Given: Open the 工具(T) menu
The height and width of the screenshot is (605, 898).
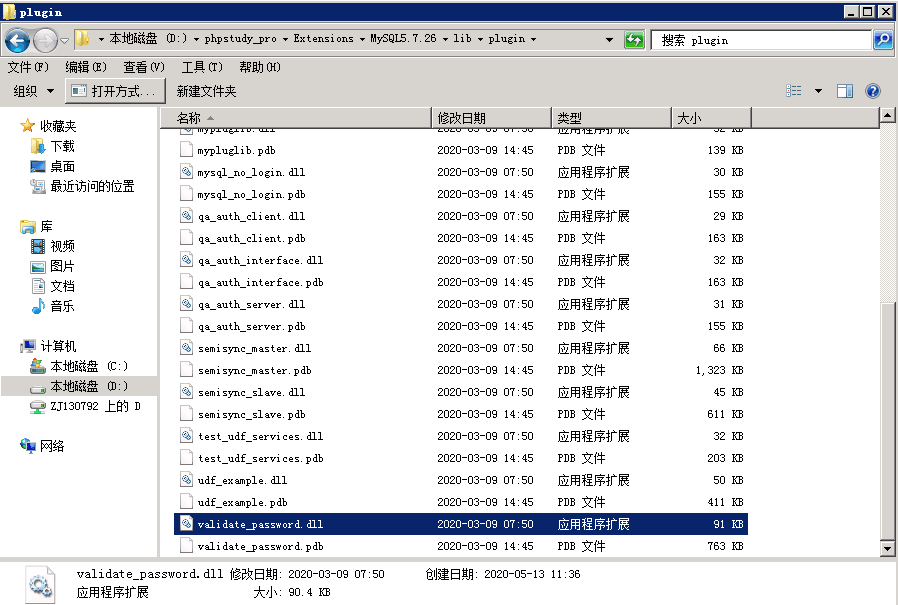Looking at the screenshot, I should click(201, 67).
